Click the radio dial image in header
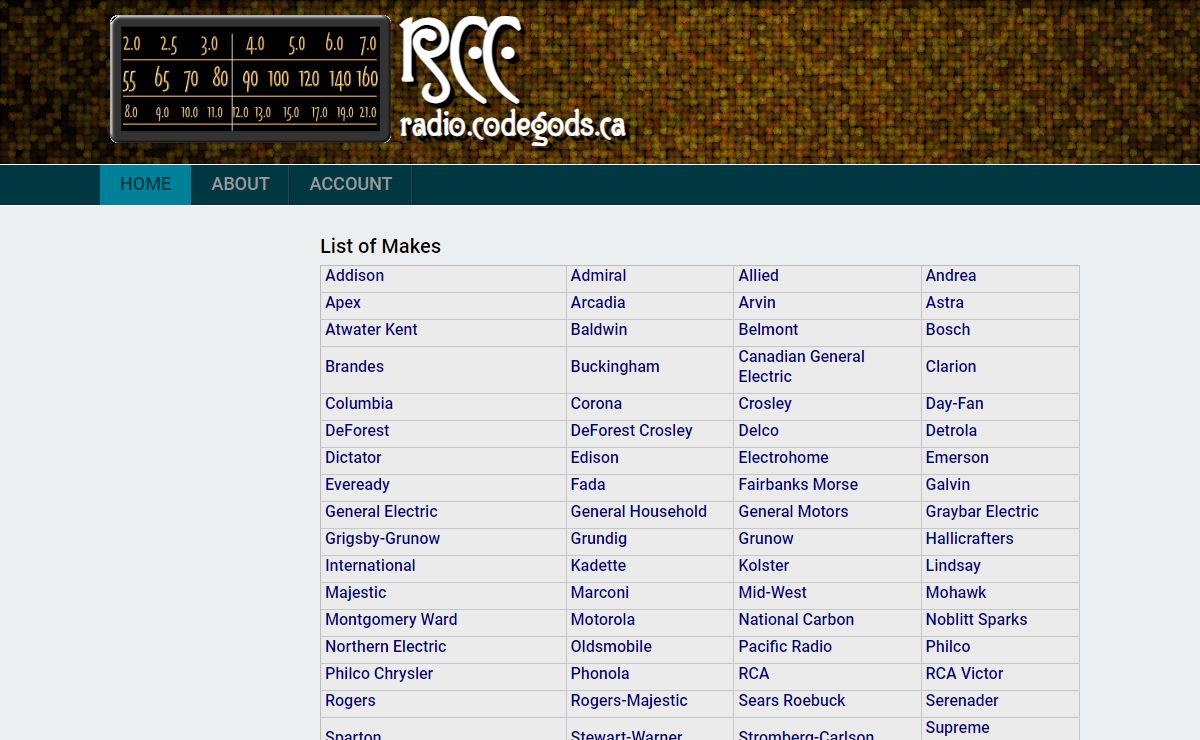1200x740 pixels. tap(250, 79)
